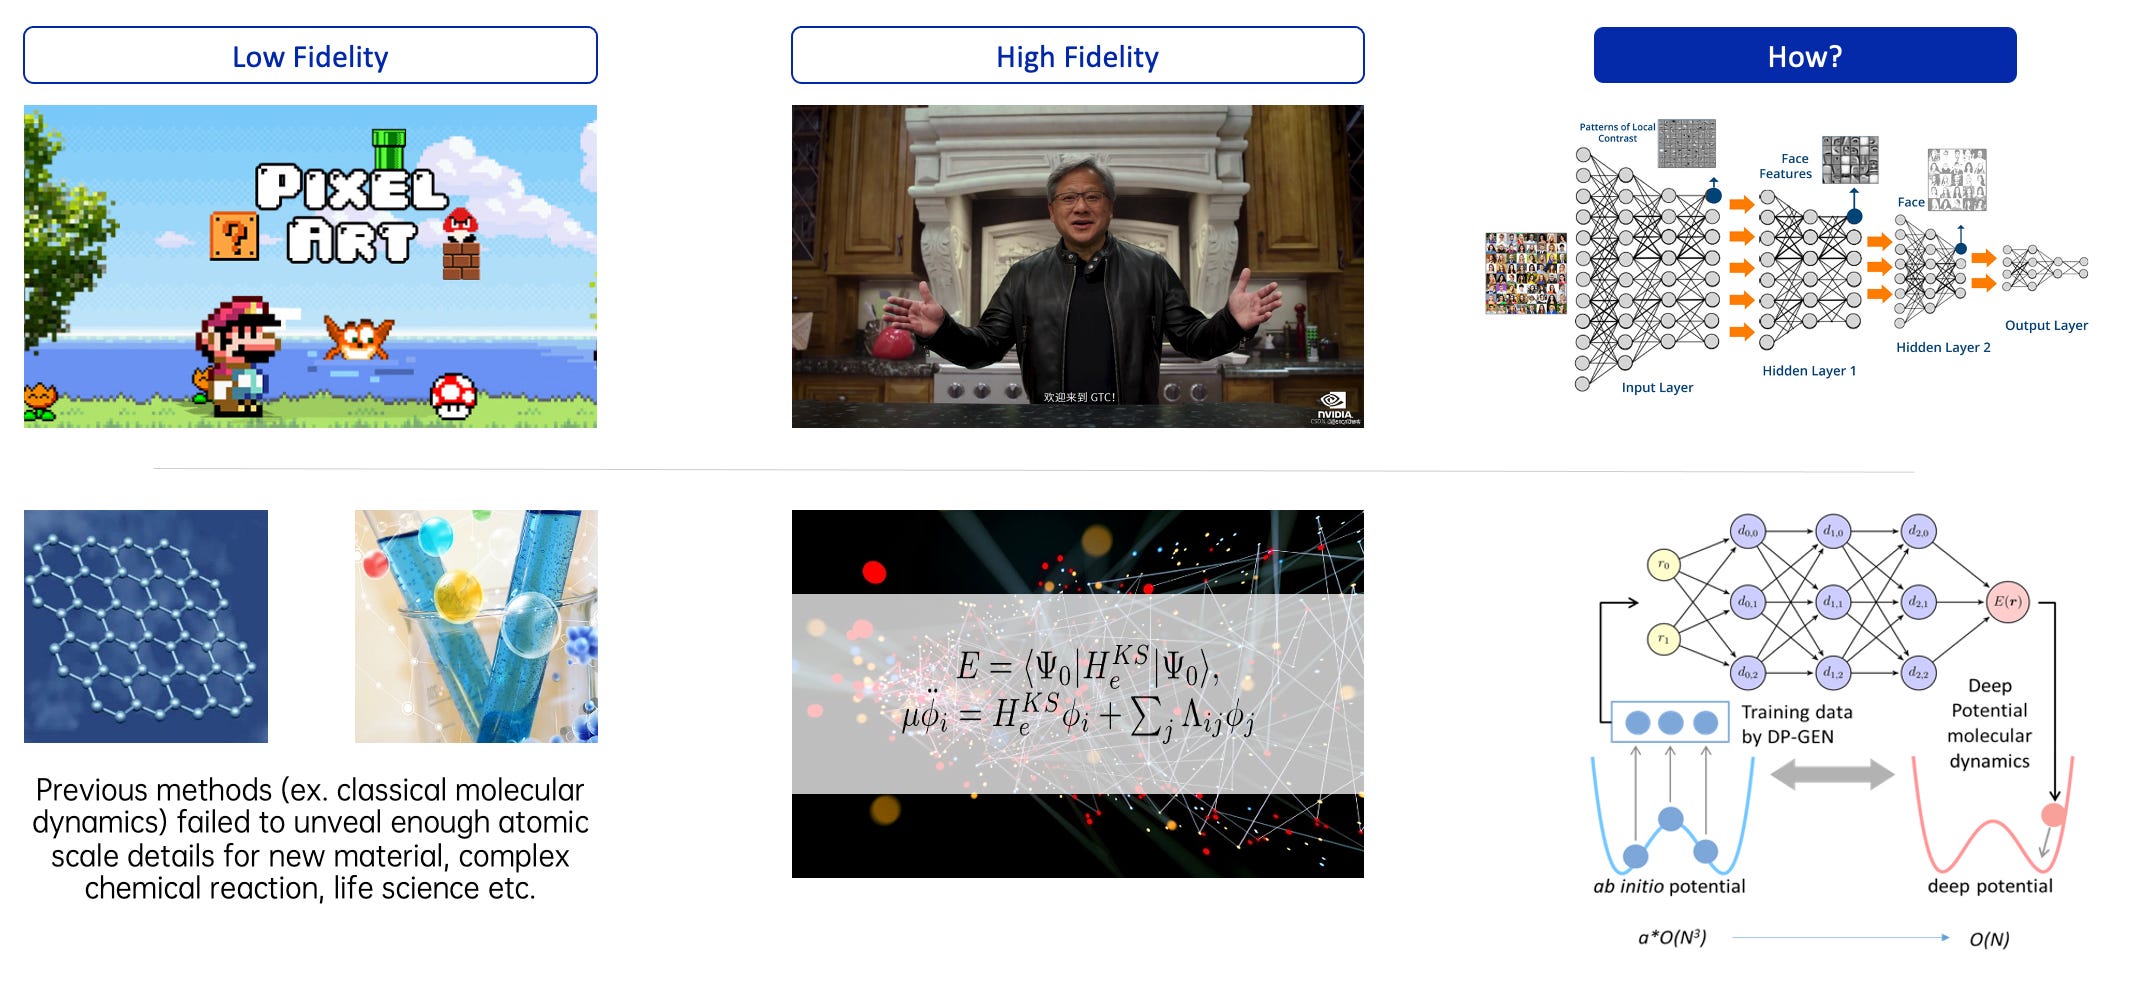The width and height of the screenshot is (2134, 984).
Task: Click the orange question-mark block
Action: pos(234,236)
